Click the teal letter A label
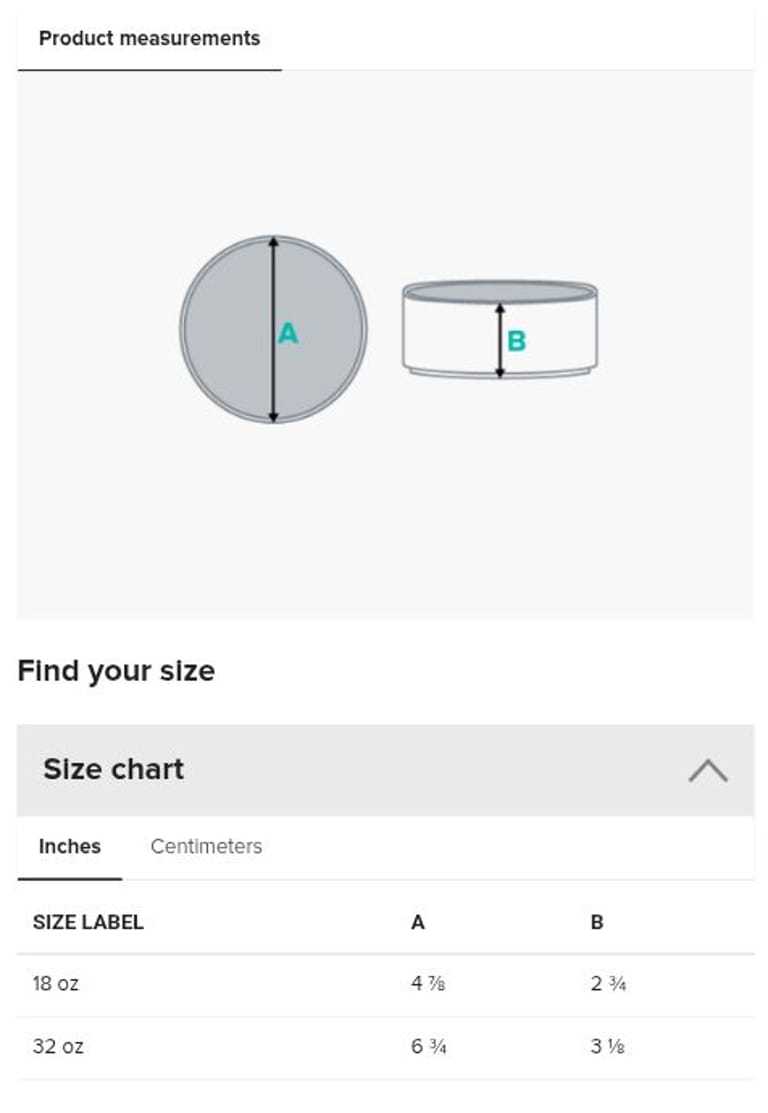The image size is (768, 1113). [x=288, y=333]
